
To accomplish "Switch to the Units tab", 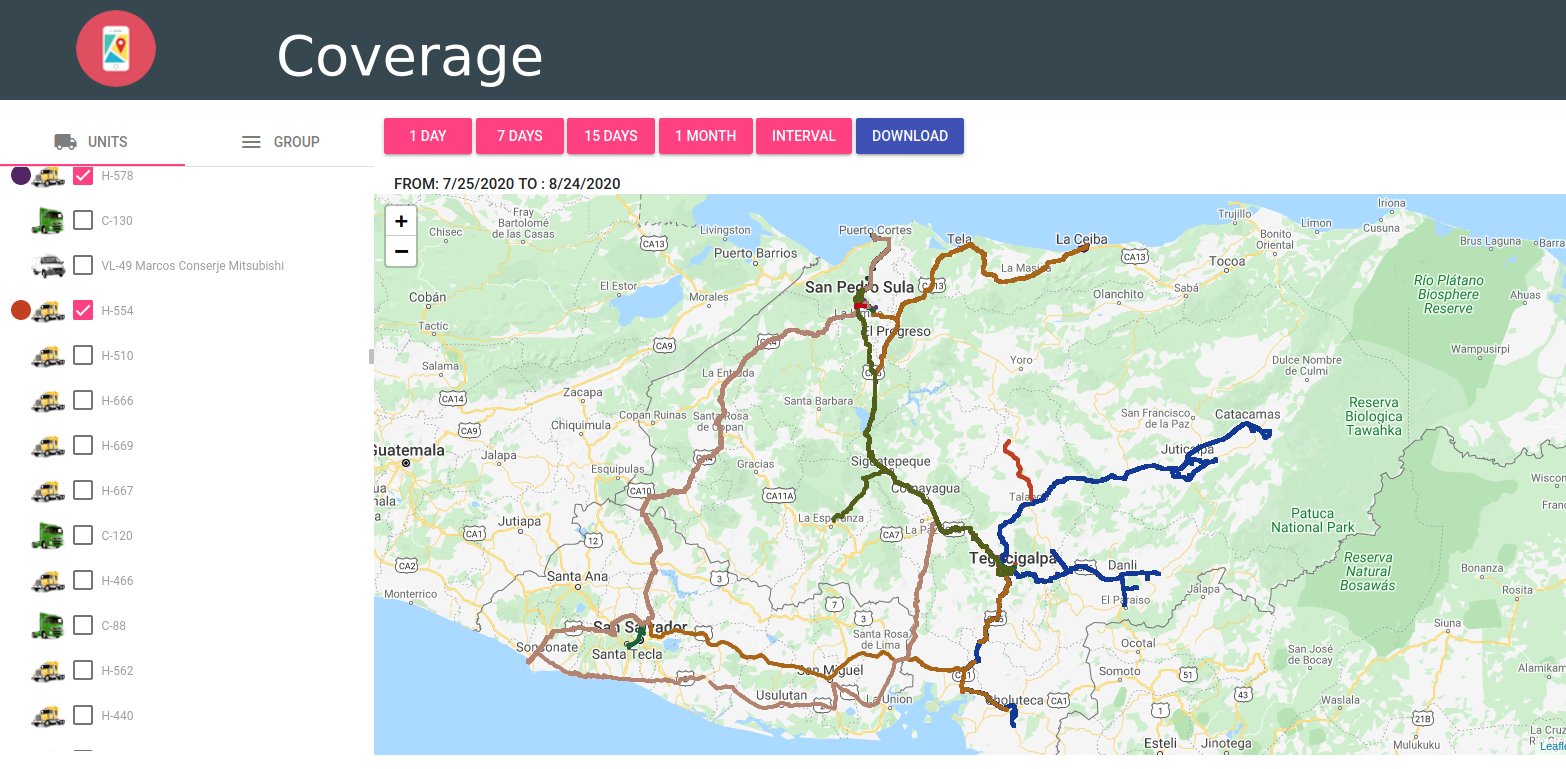I will click(x=92, y=142).
